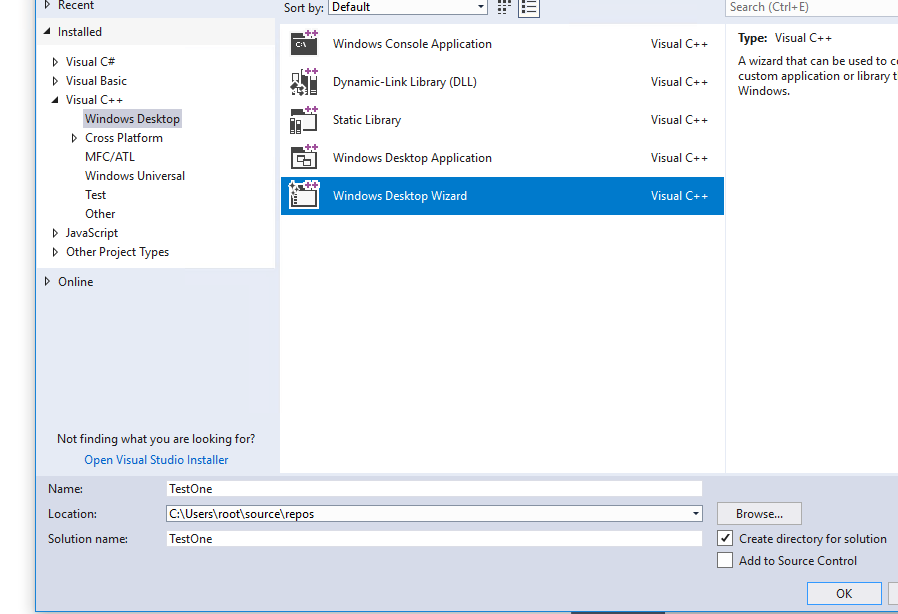
Task: Select the Dynamic-Link Library (DLL) icon
Action: [304, 82]
